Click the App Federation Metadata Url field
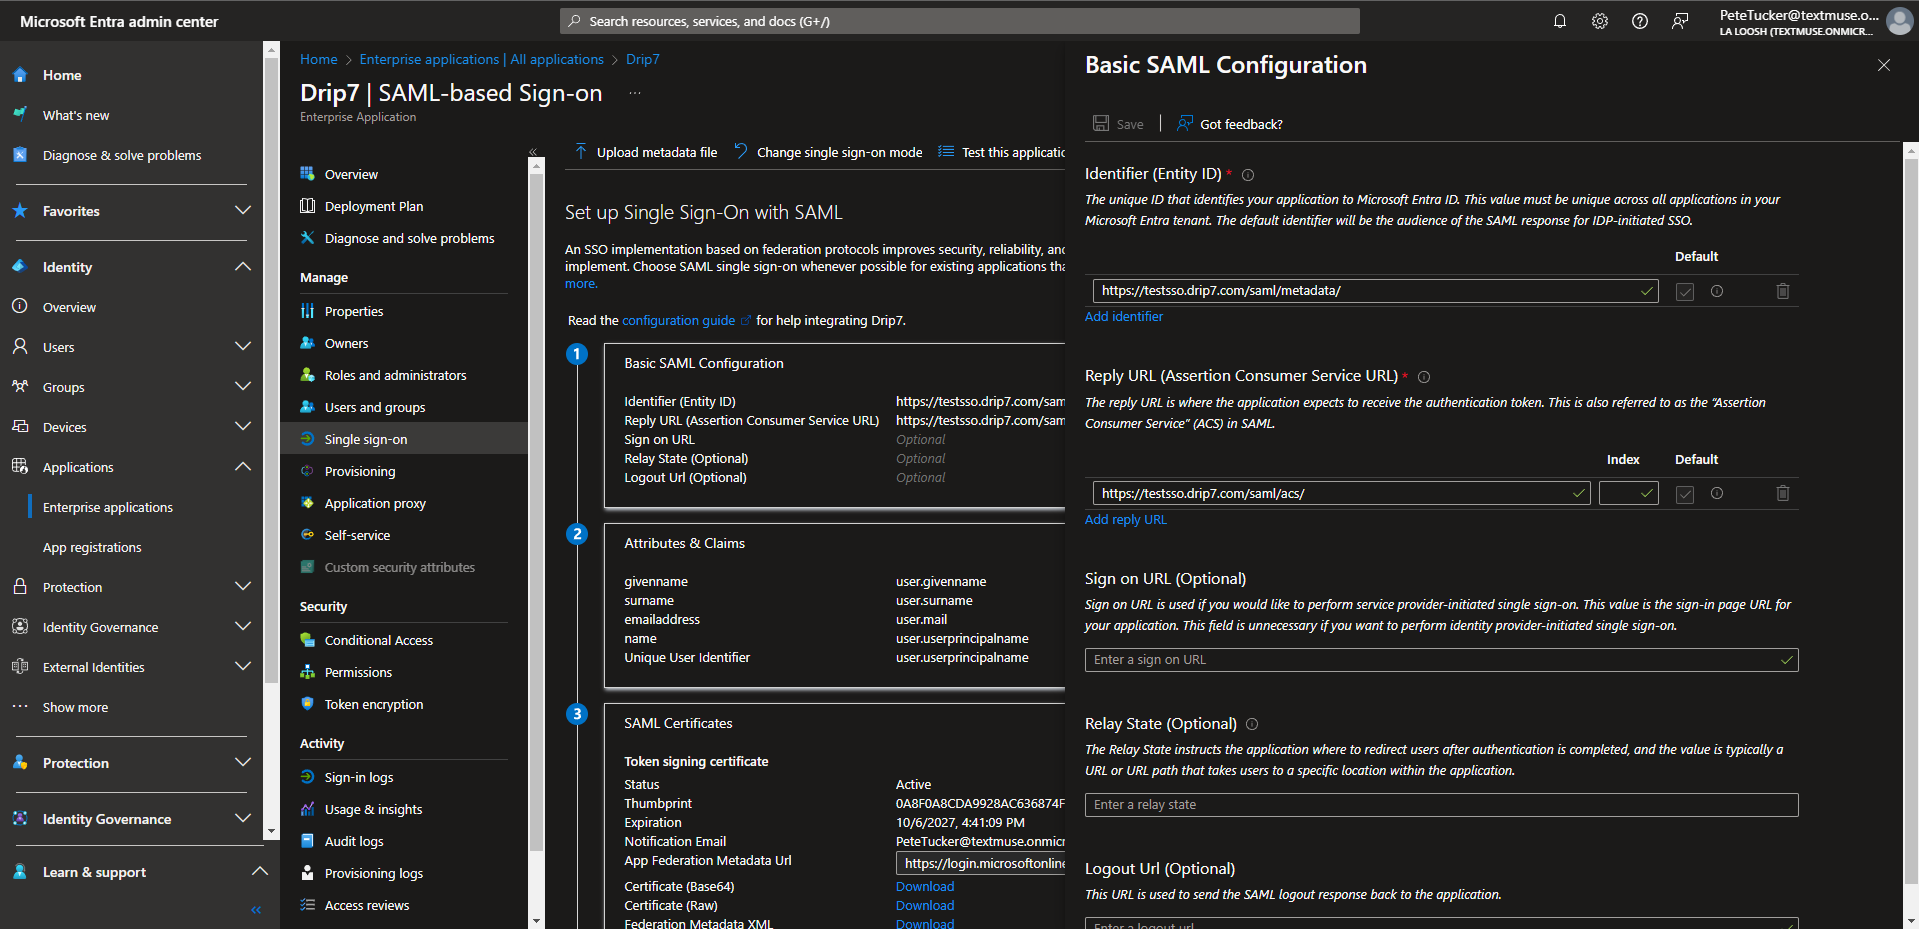 [981, 863]
